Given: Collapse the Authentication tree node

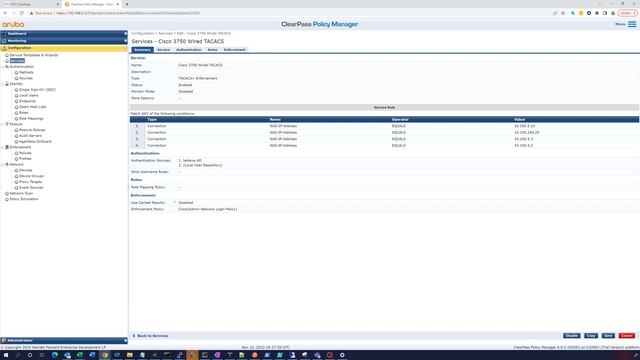Looking at the screenshot, I should click(3, 67).
